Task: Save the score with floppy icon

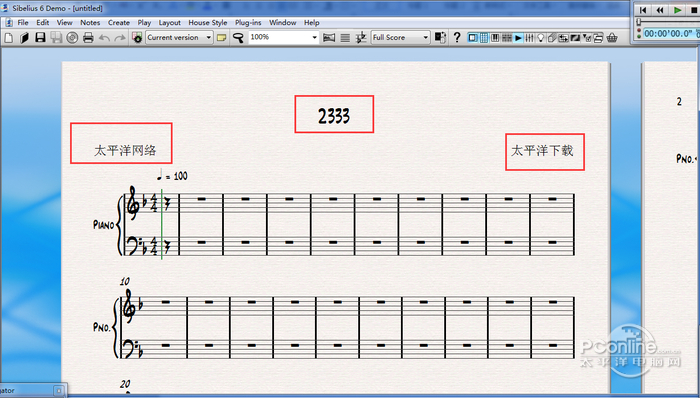Action: point(40,38)
